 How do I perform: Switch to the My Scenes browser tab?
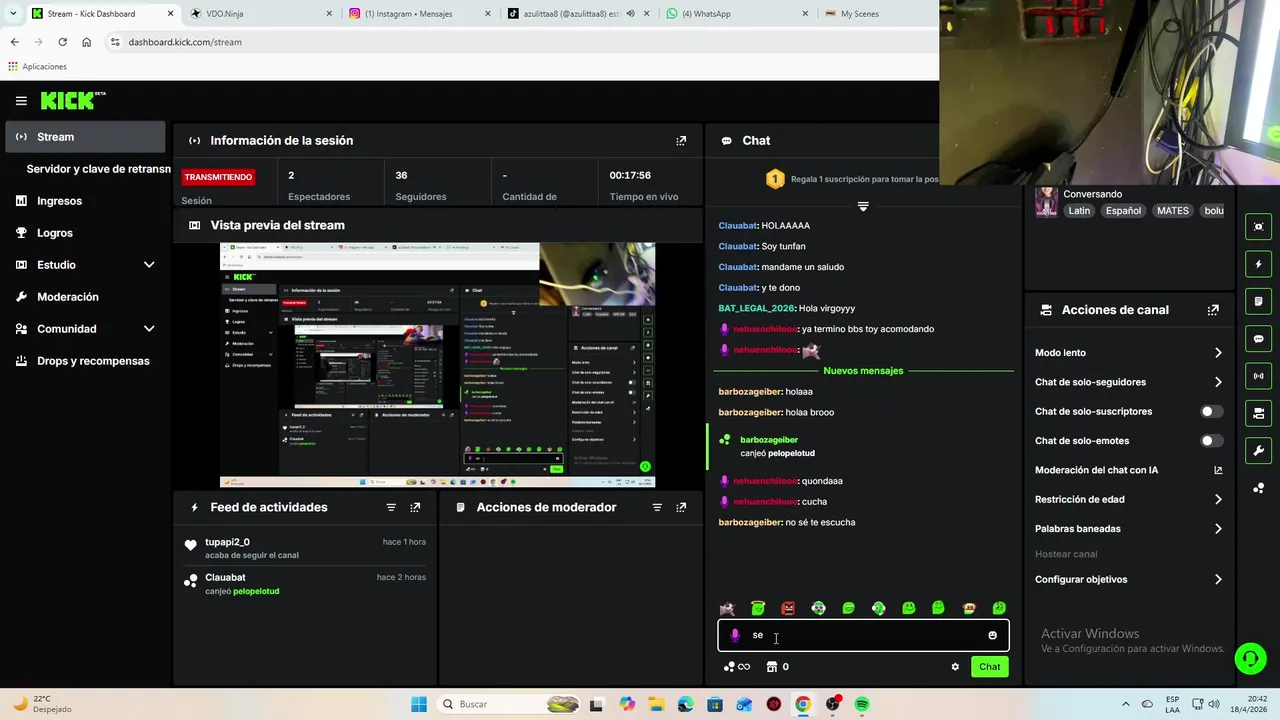pos(876,14)
